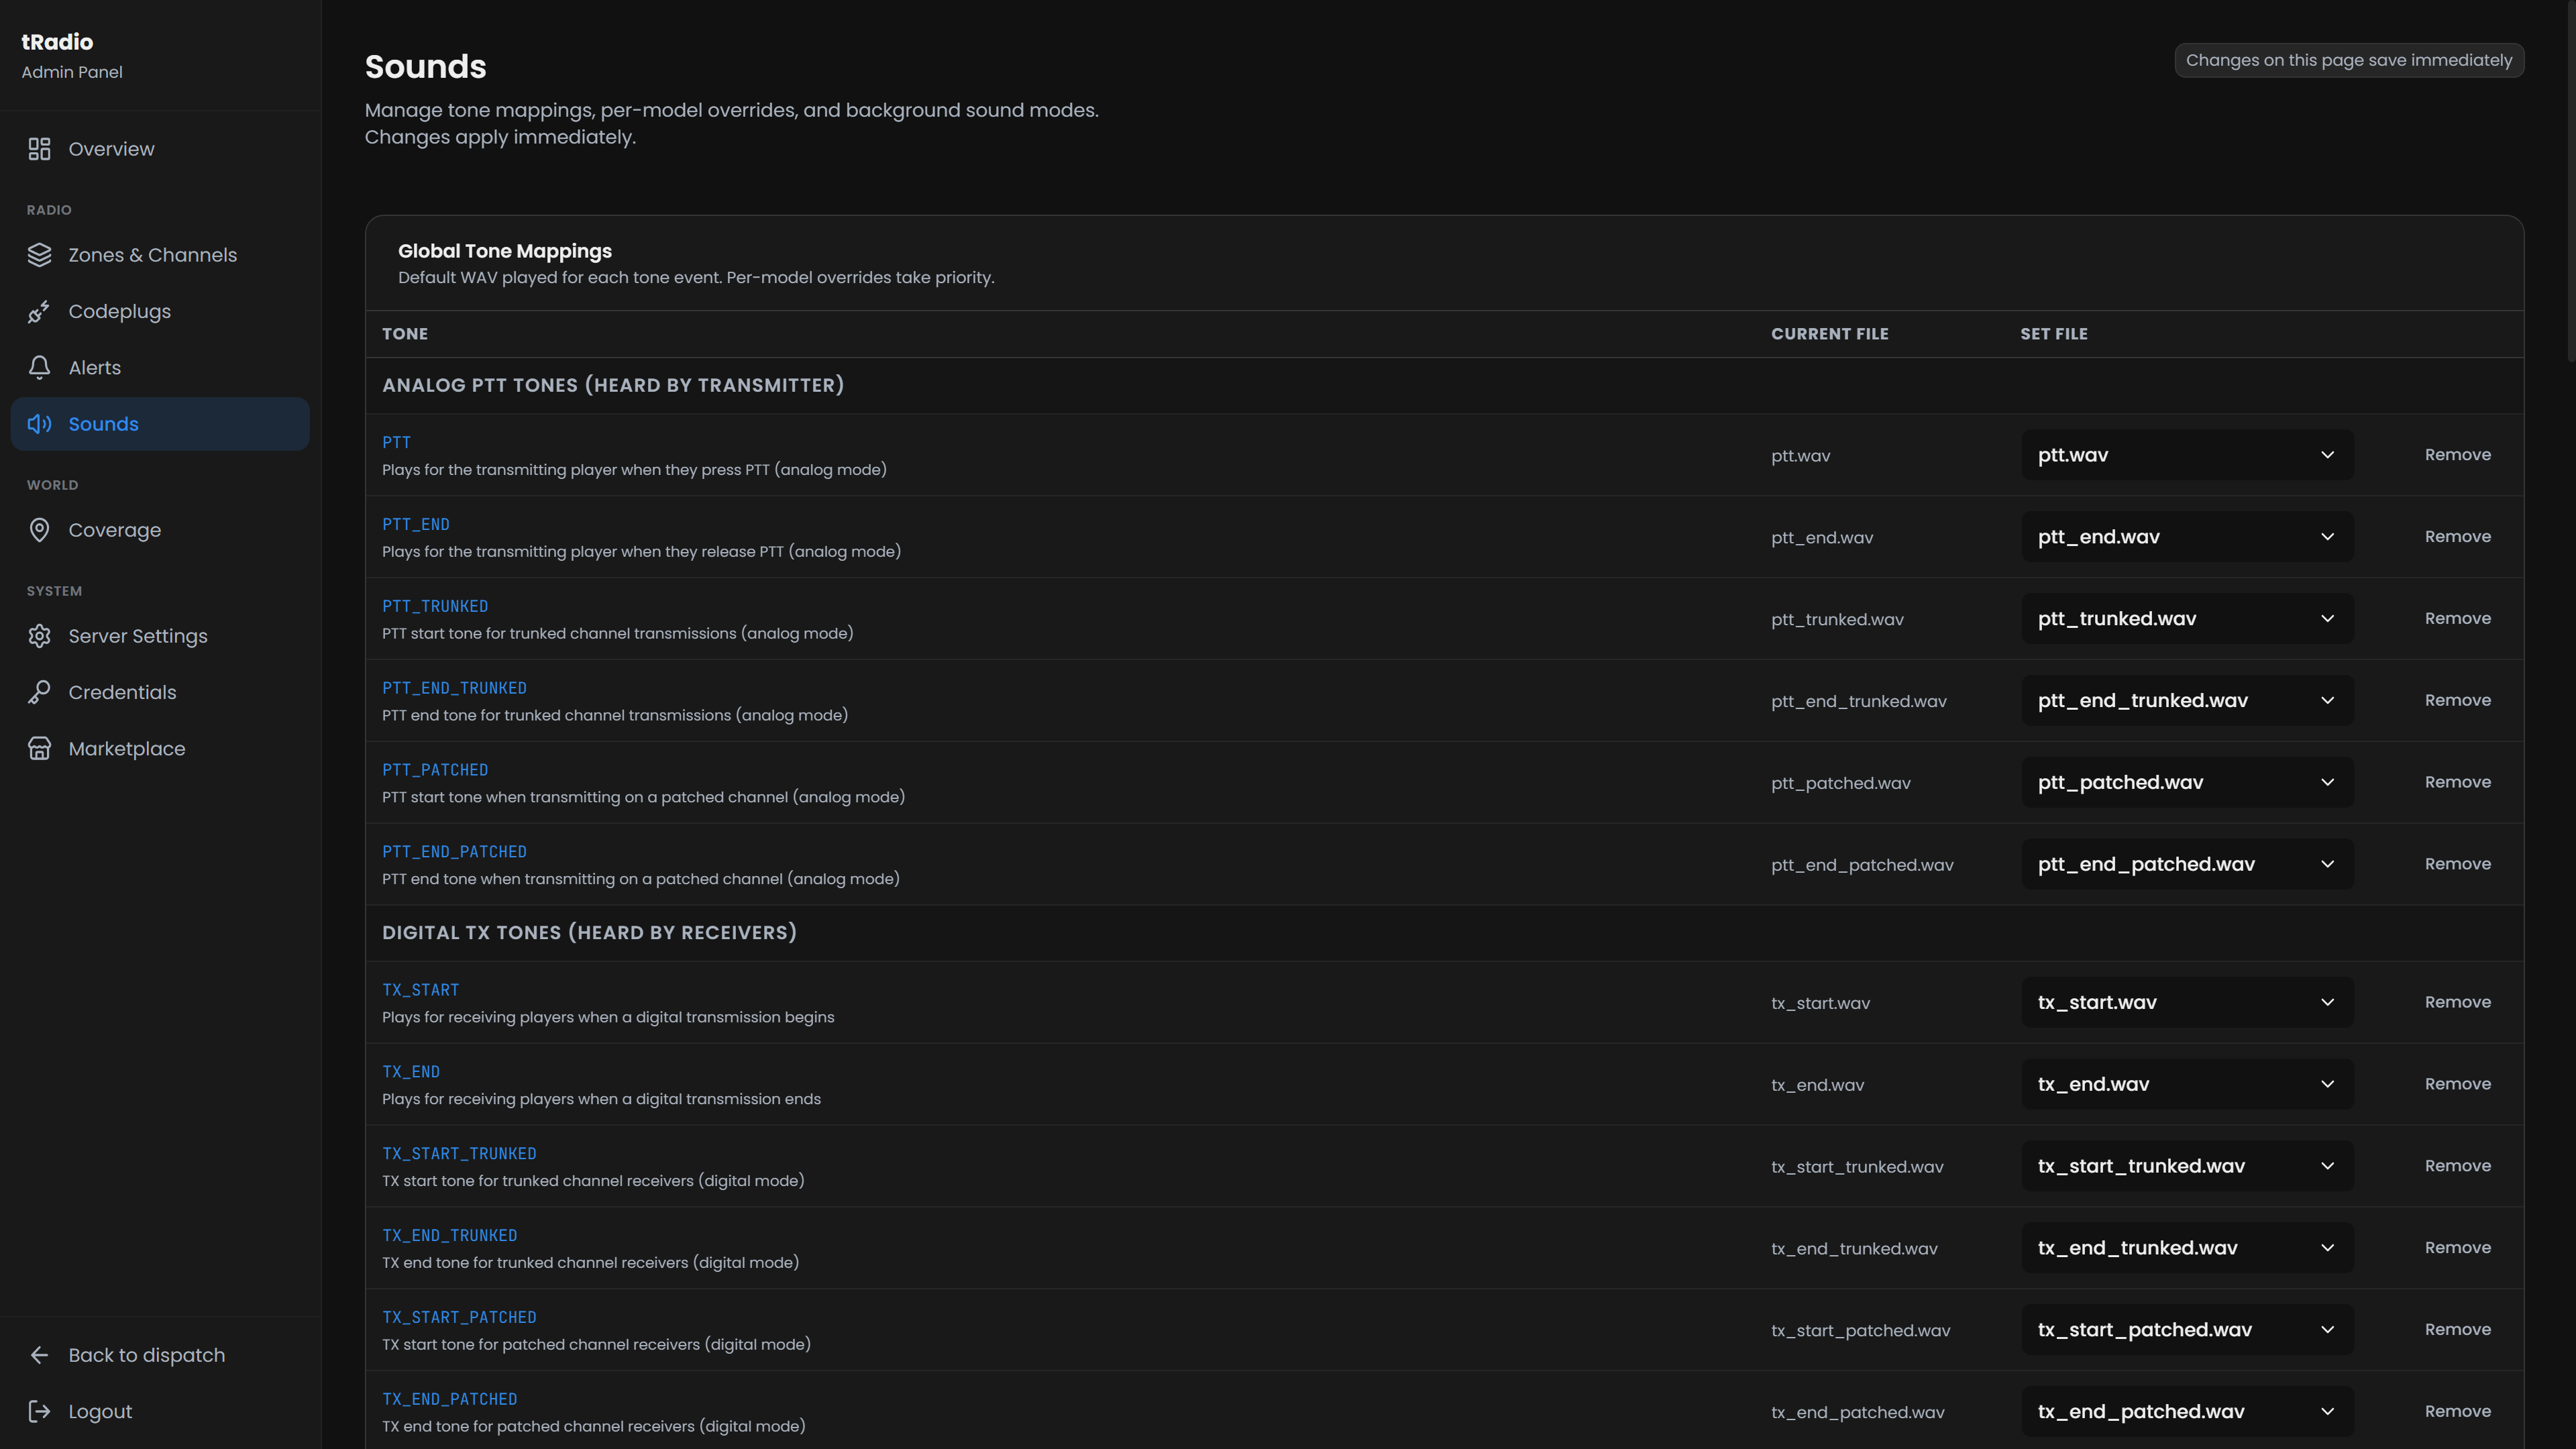2576x1449 pixels.
Task: Click the Alerts bell icon
Action: (39, 368)
